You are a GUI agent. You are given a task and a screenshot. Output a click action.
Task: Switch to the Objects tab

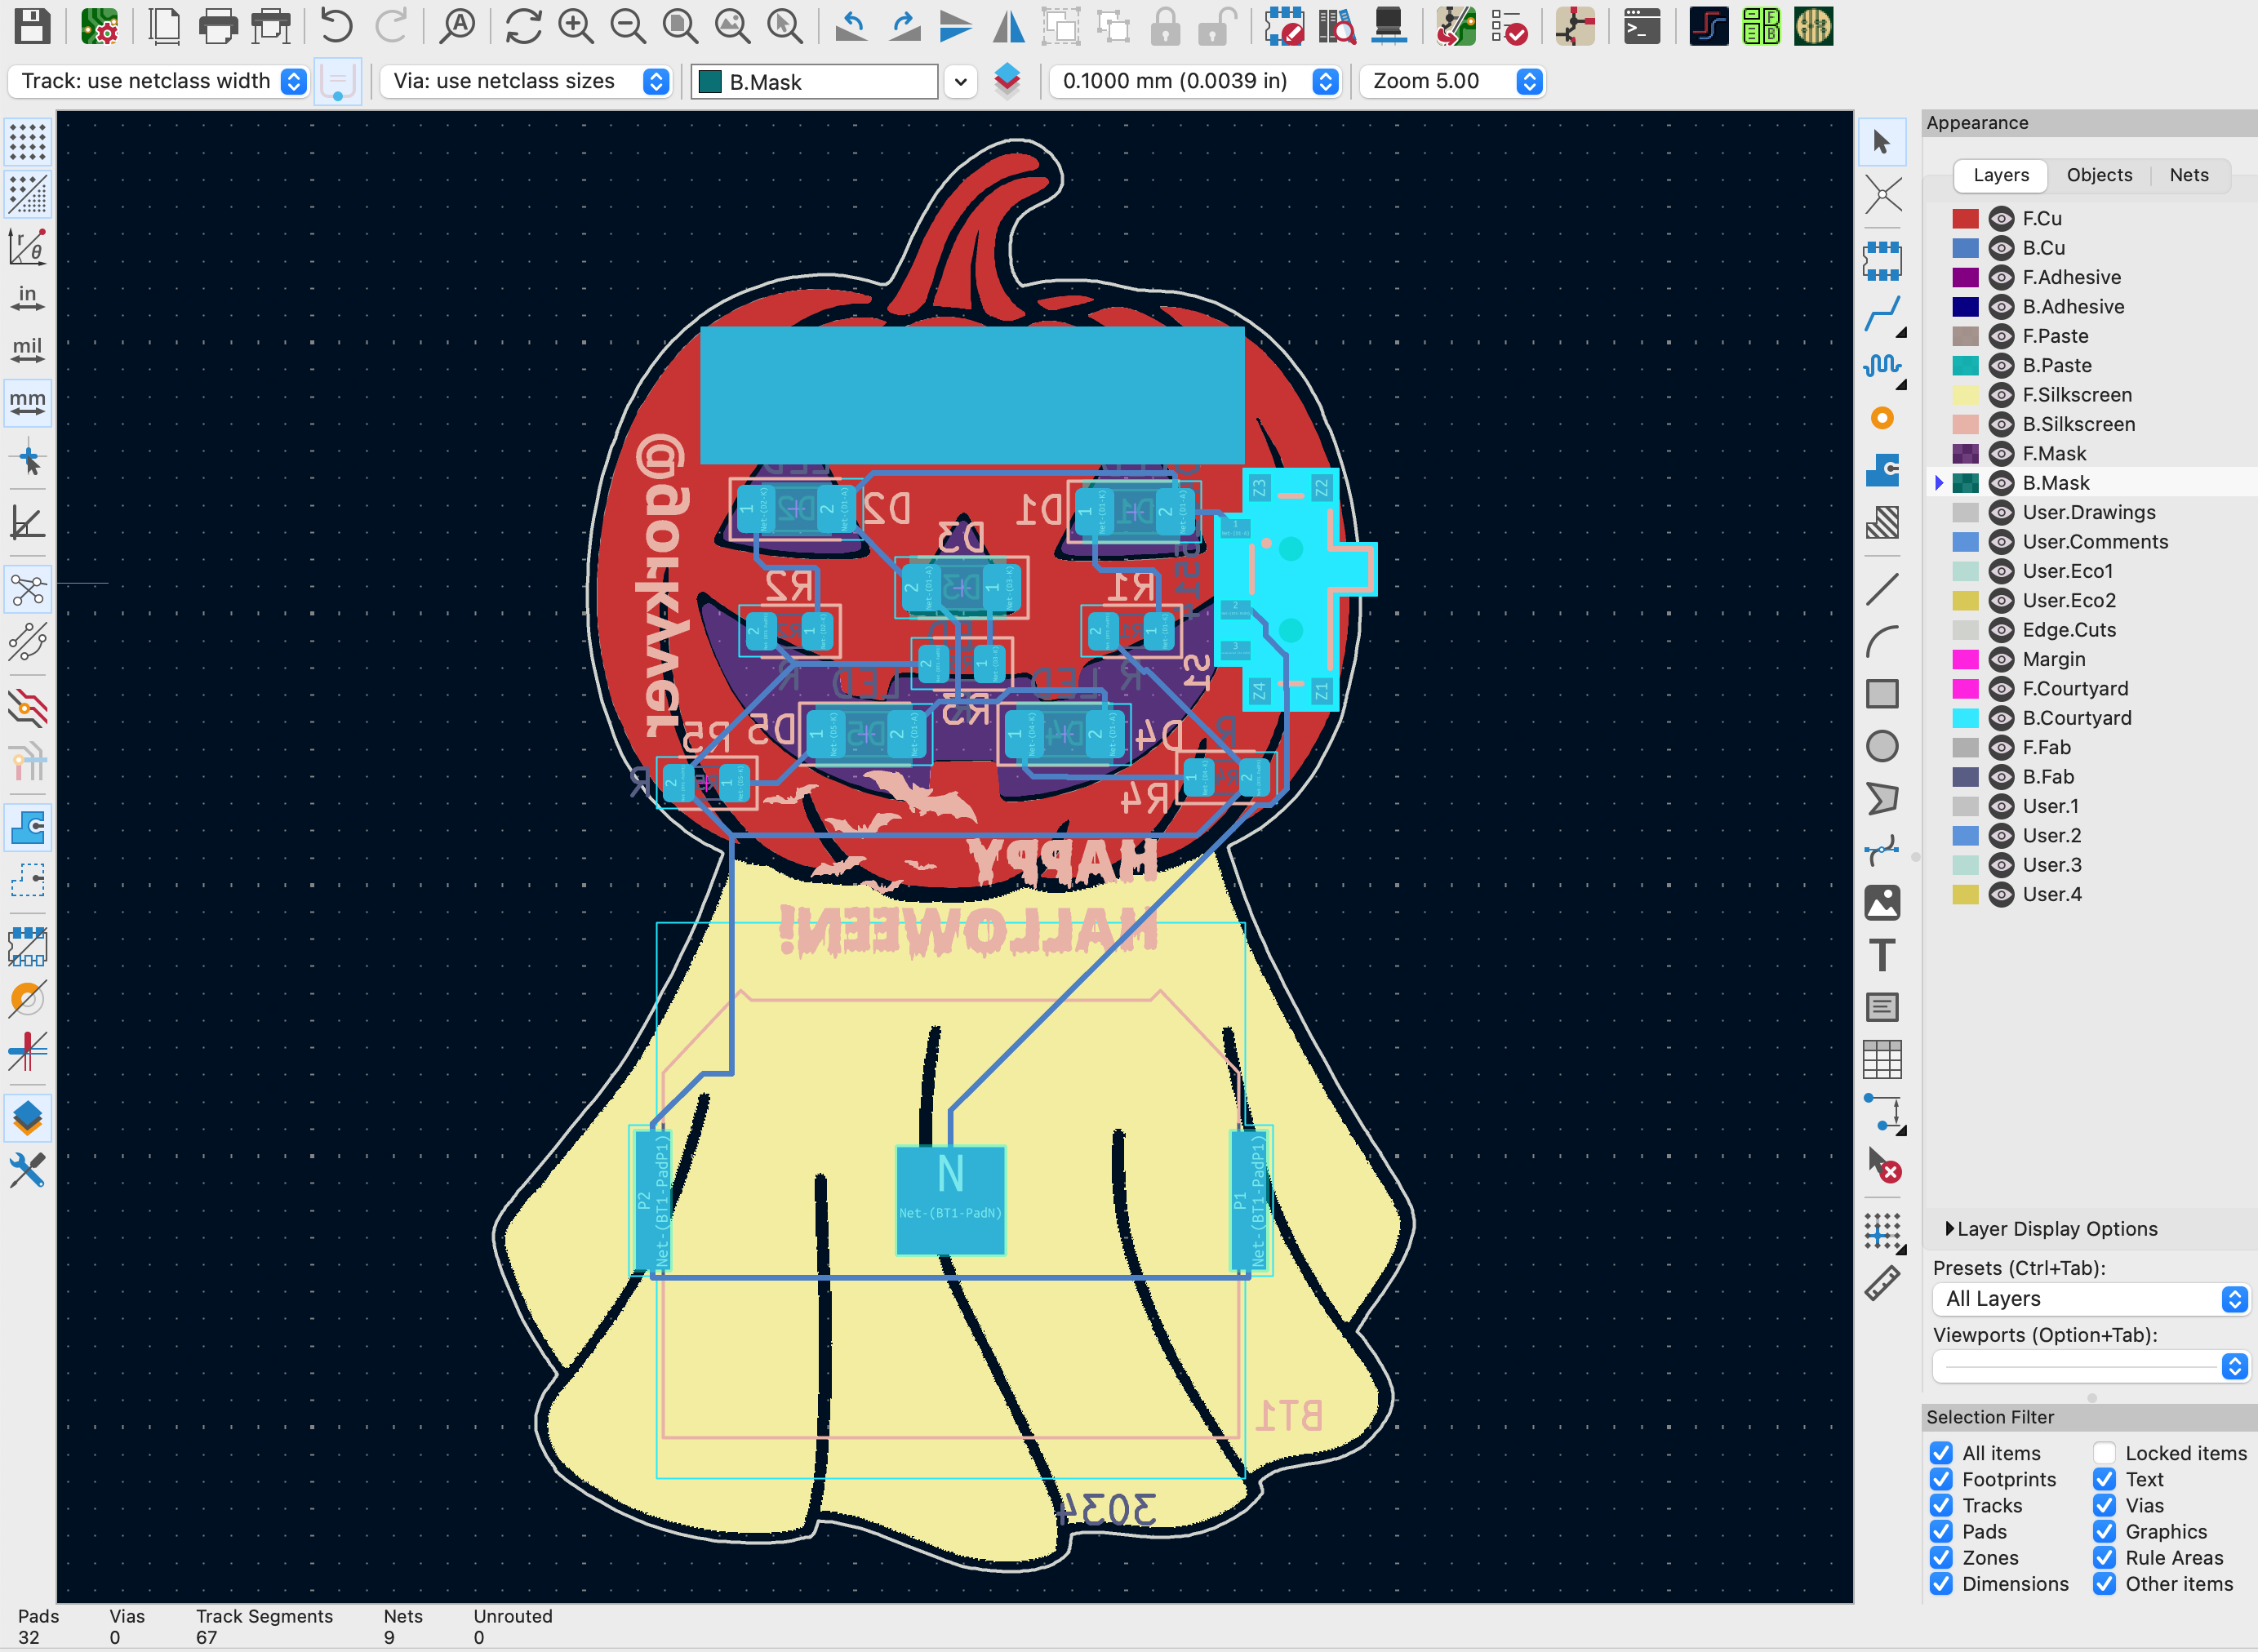pos(2099,175)
